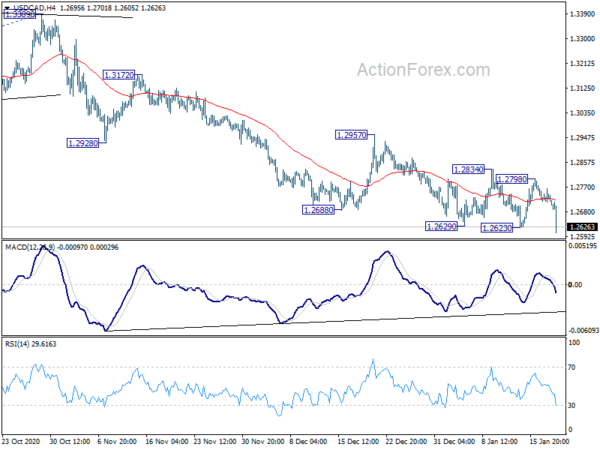Click the MACD axis value -0.006093
This screenshot has width=600, height=450.
(583, 330)
